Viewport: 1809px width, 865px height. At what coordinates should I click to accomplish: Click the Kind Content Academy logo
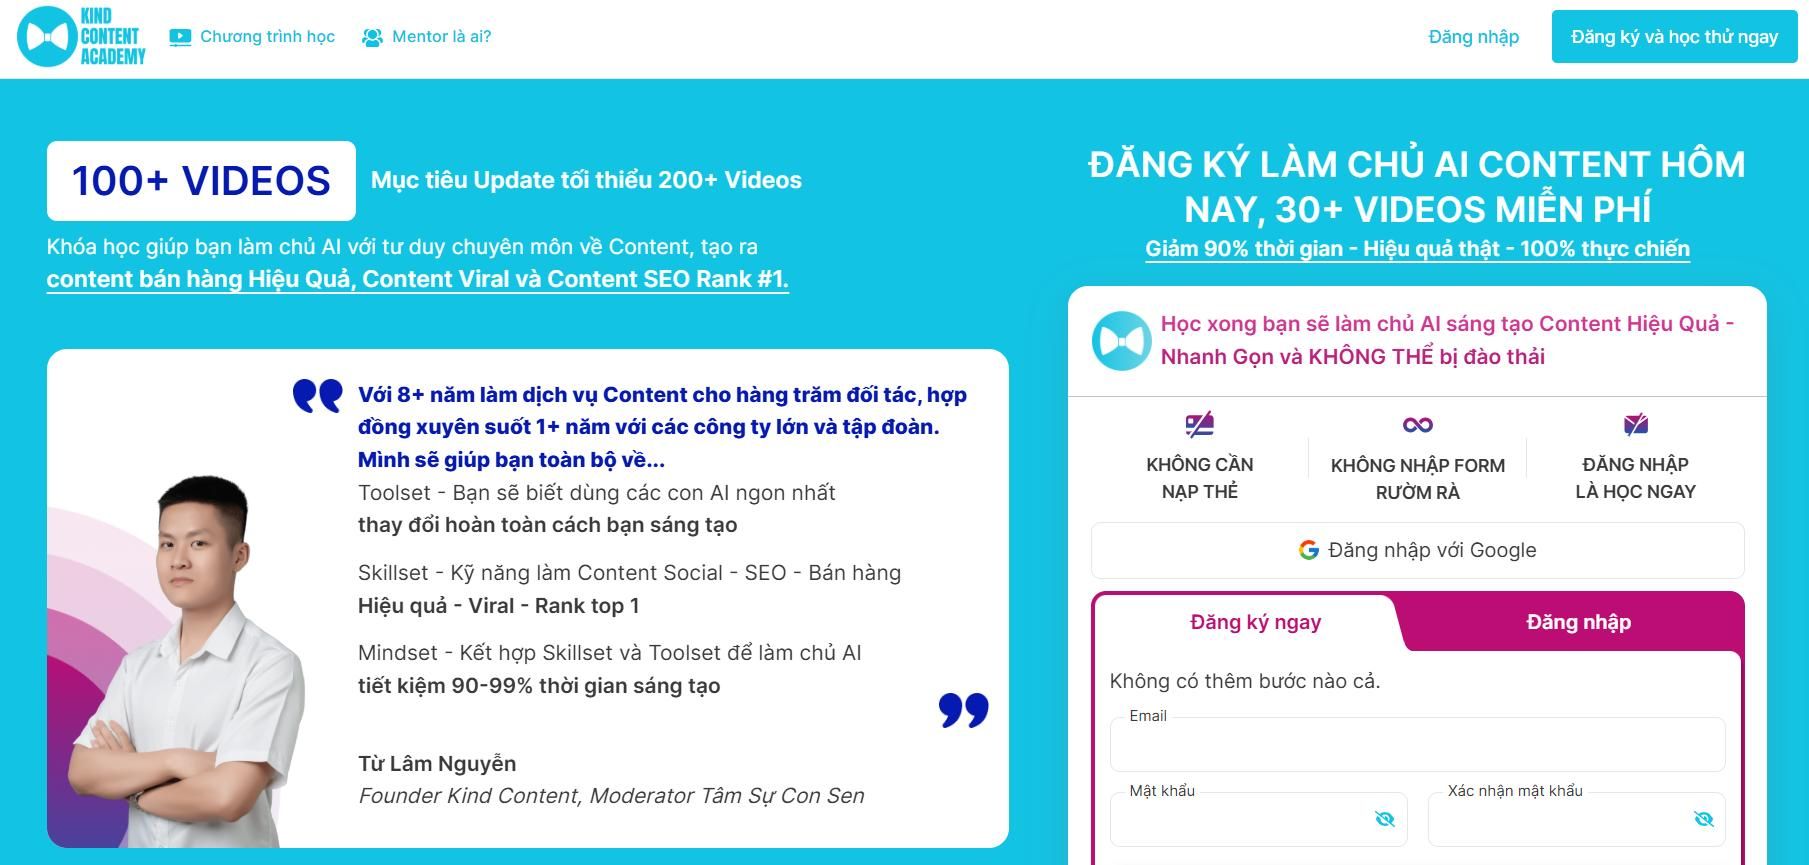pyautogui.click(x=81, y=37)
